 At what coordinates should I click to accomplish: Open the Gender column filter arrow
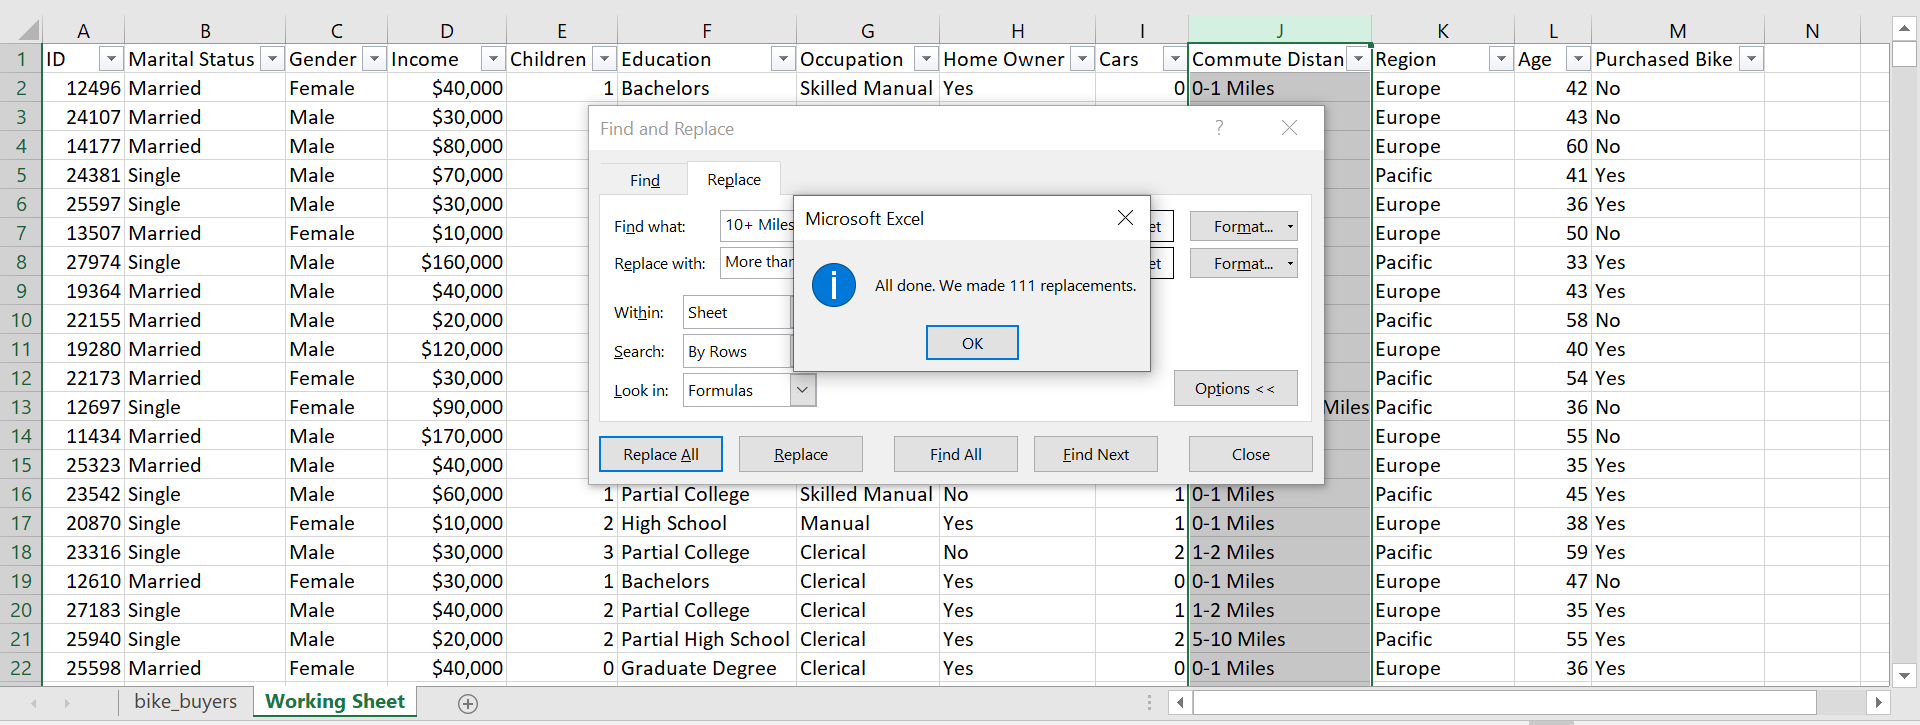coord(374,60)
